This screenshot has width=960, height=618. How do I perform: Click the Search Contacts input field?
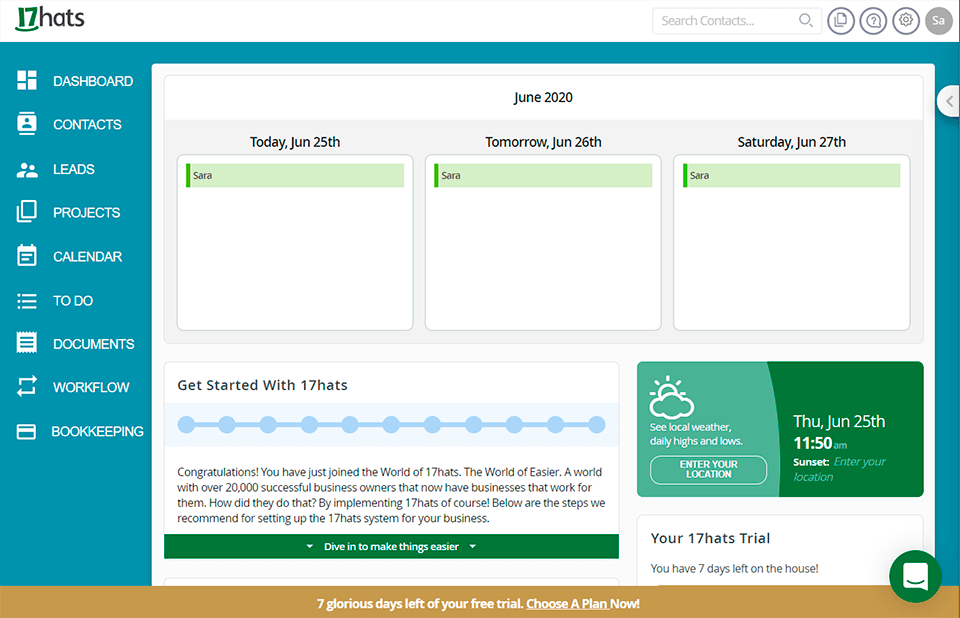725,20
